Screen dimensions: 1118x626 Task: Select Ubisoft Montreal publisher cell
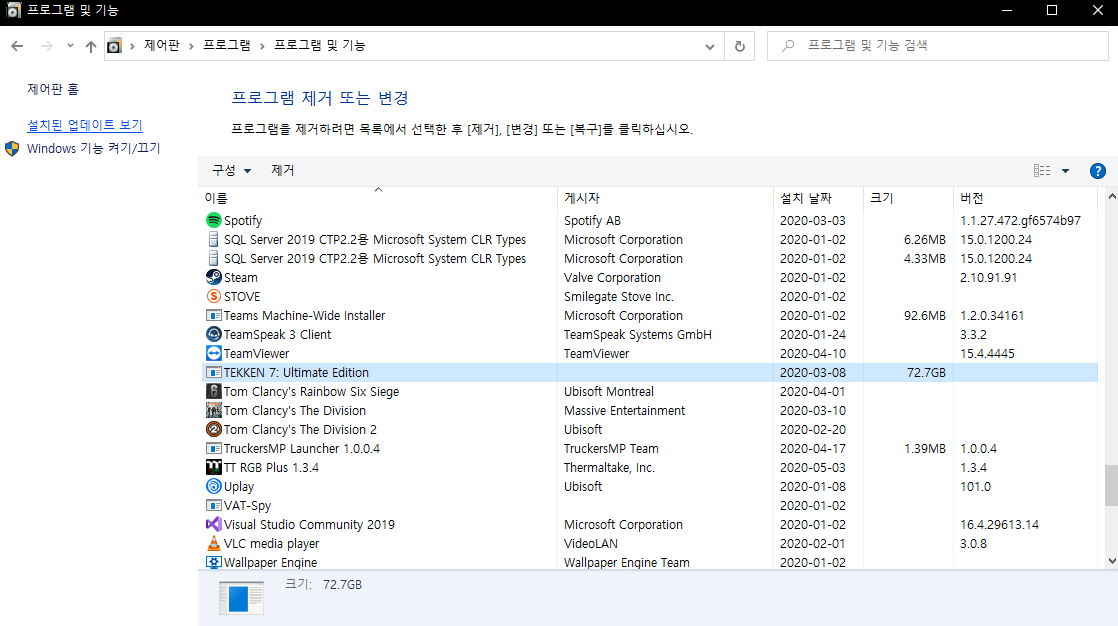(609, 391)
